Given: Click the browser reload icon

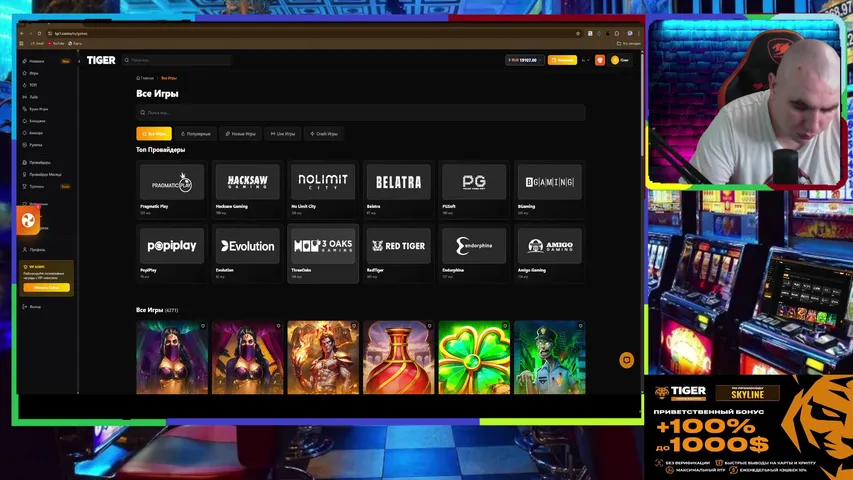Looking at the screenshot, I should tap(39, 33).
